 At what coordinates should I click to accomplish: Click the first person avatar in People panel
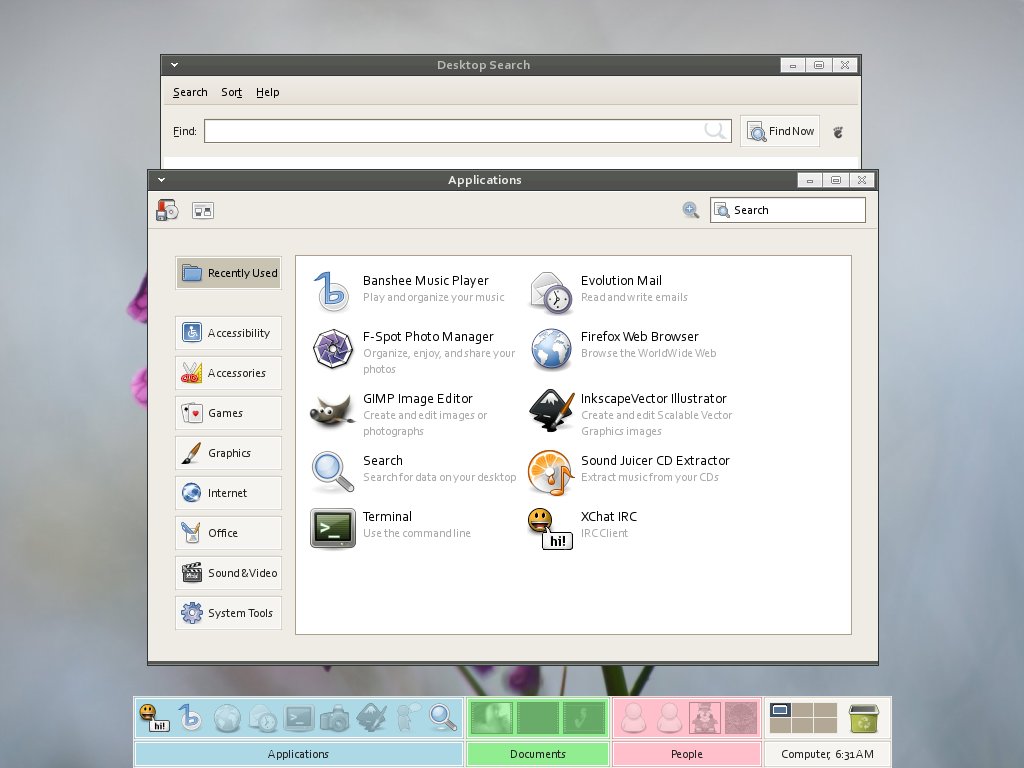click(633, 718)
